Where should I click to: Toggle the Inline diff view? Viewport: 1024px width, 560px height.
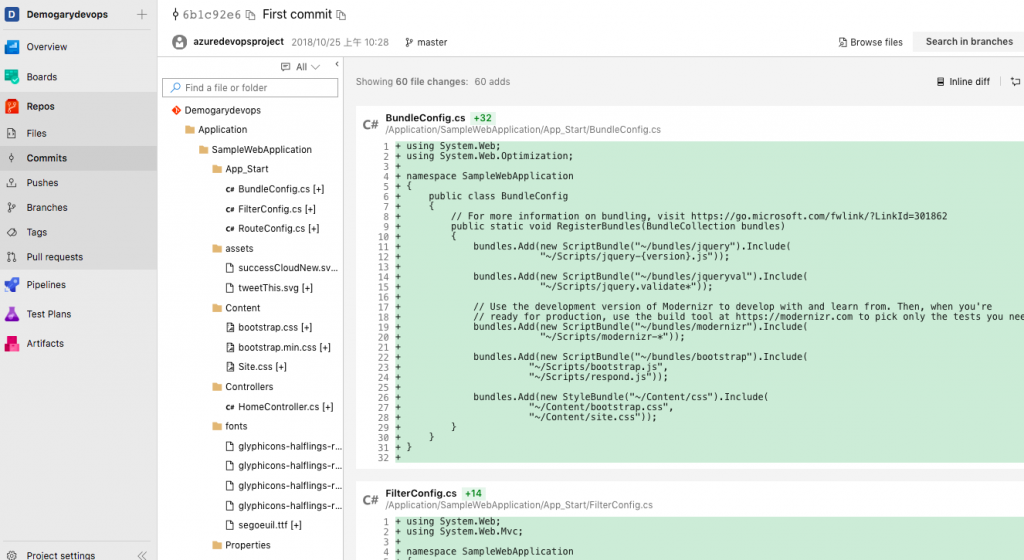point(963,82)
